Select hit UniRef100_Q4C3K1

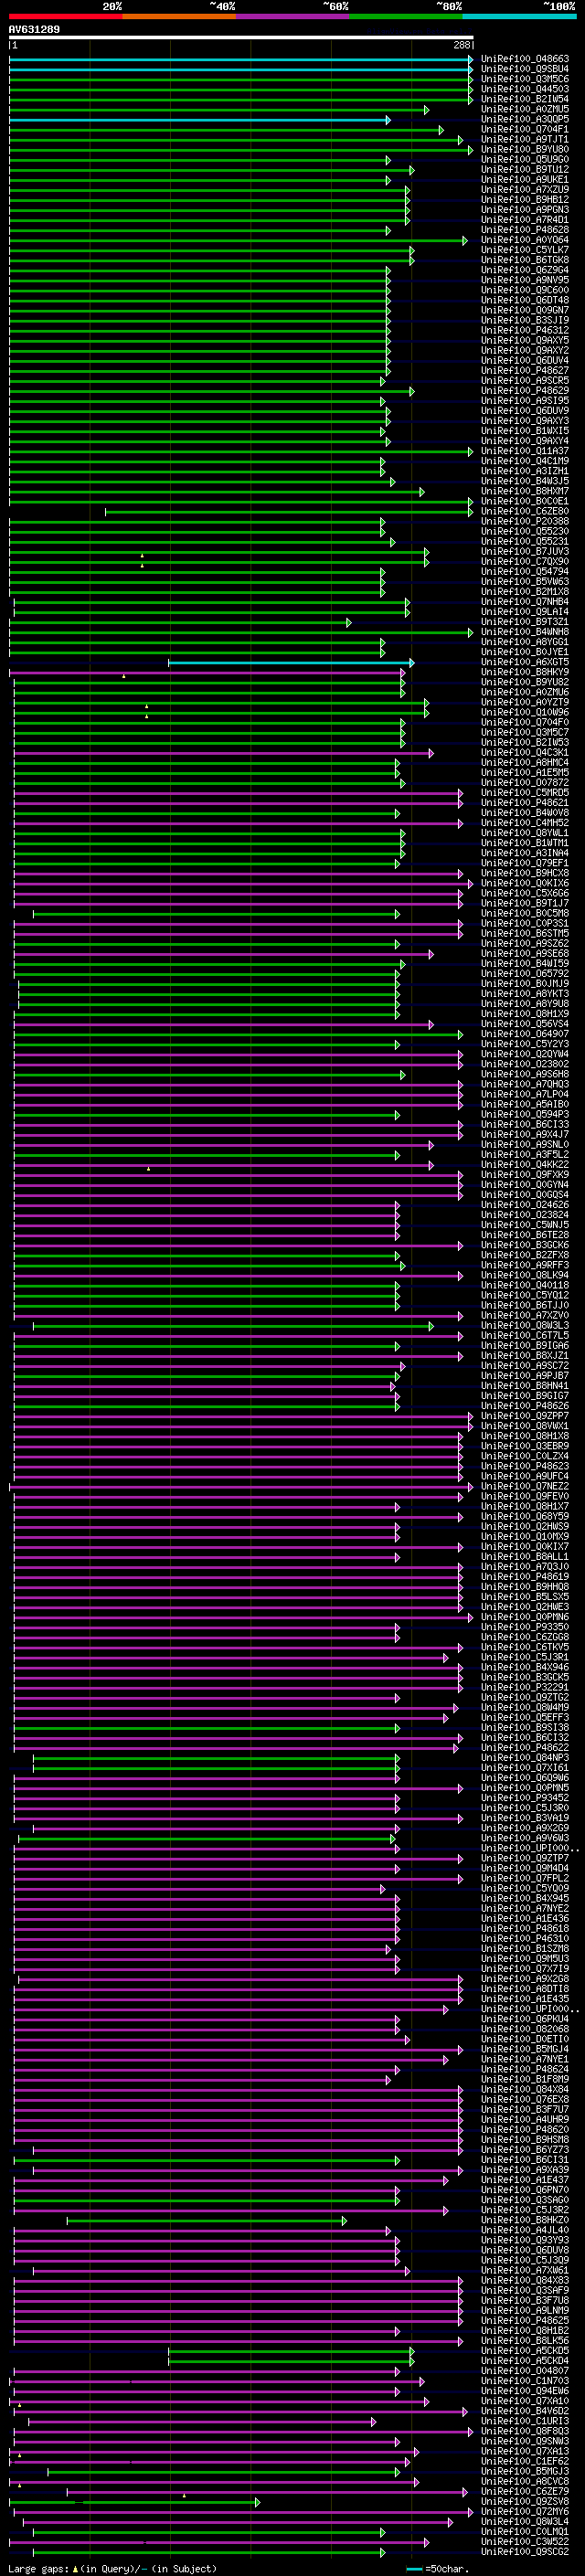coord(524,753)
